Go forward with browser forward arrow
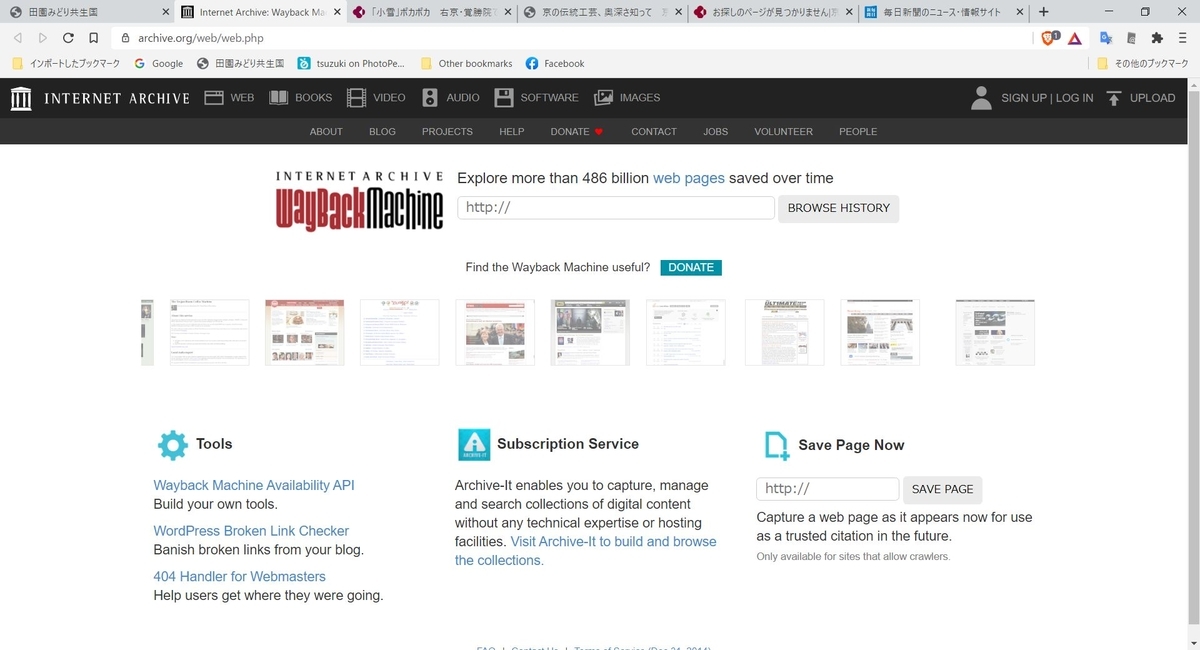This screenshot has width=1200, height=650. point(42,38)
